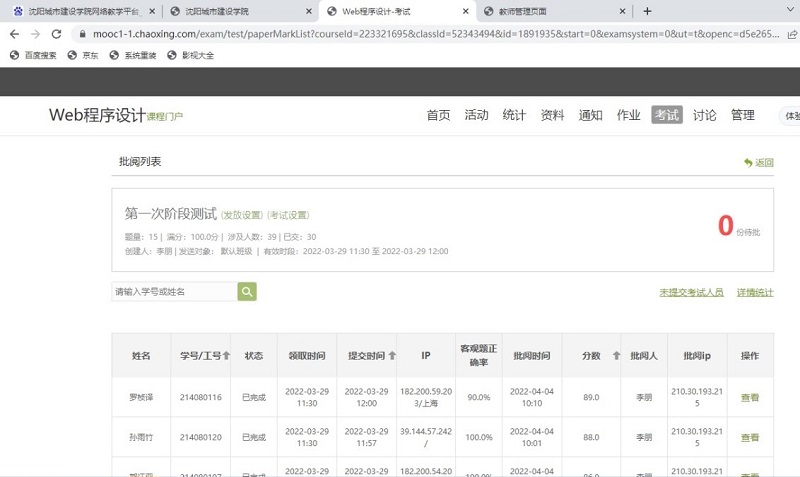Viewport: 800px width, 477px height.
Task: Click 查看 for student 罗桢译
Action: pos(749,397)
